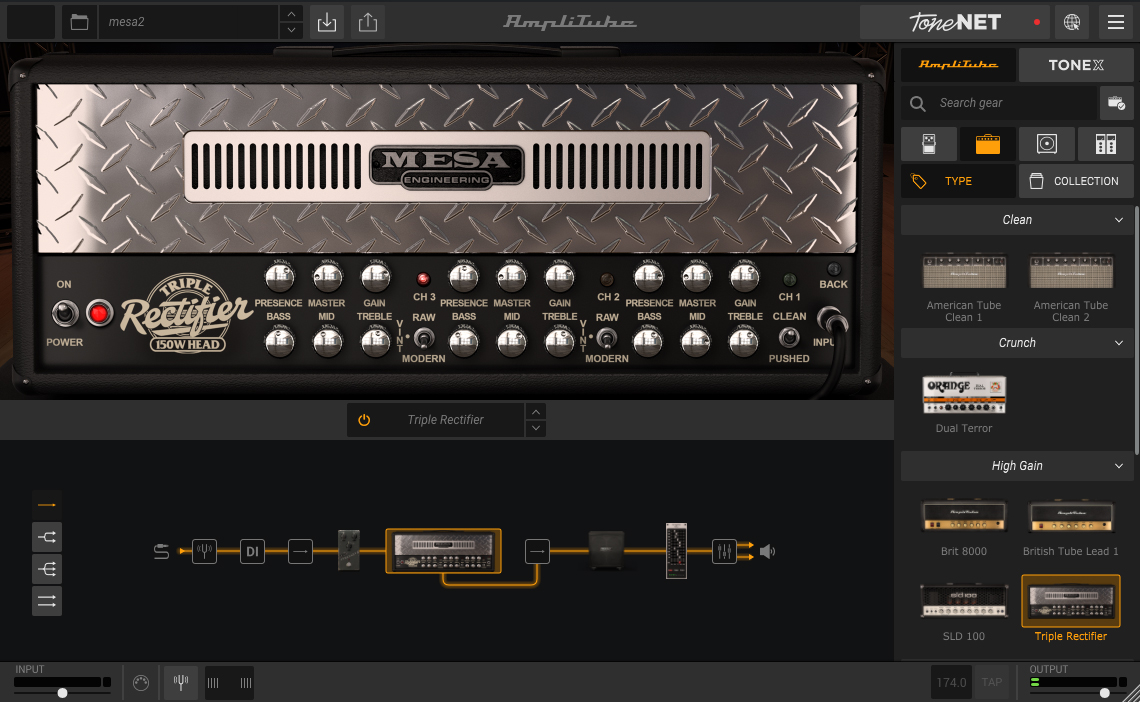Toggle the Triple Rectifier bypass power button
Image resolution: width=1140 pixels, height=702 pixels.
(364, 420)
